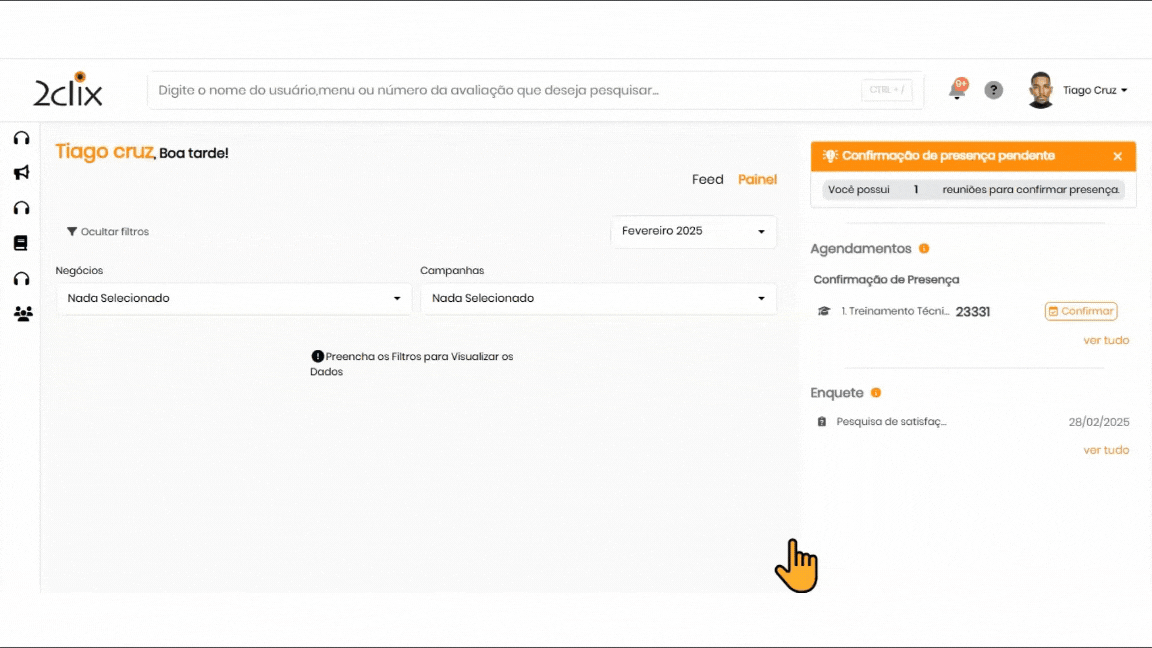Viewport: 1152px width, 648px height.
Task: Click the 2clix logo
Action: (68, 90)
